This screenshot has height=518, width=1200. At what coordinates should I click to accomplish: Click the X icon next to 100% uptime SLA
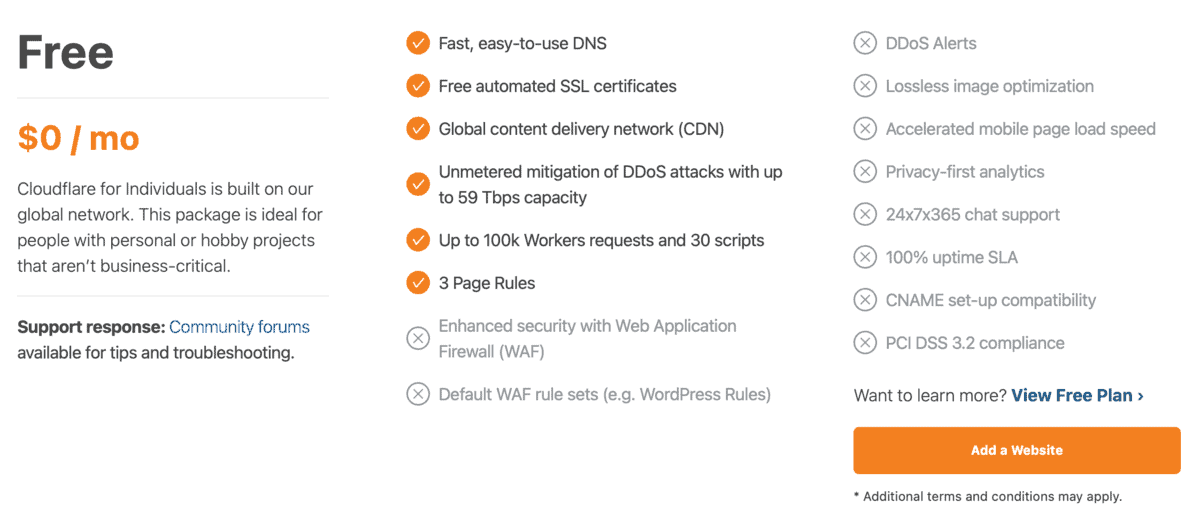tap(865, 257)
